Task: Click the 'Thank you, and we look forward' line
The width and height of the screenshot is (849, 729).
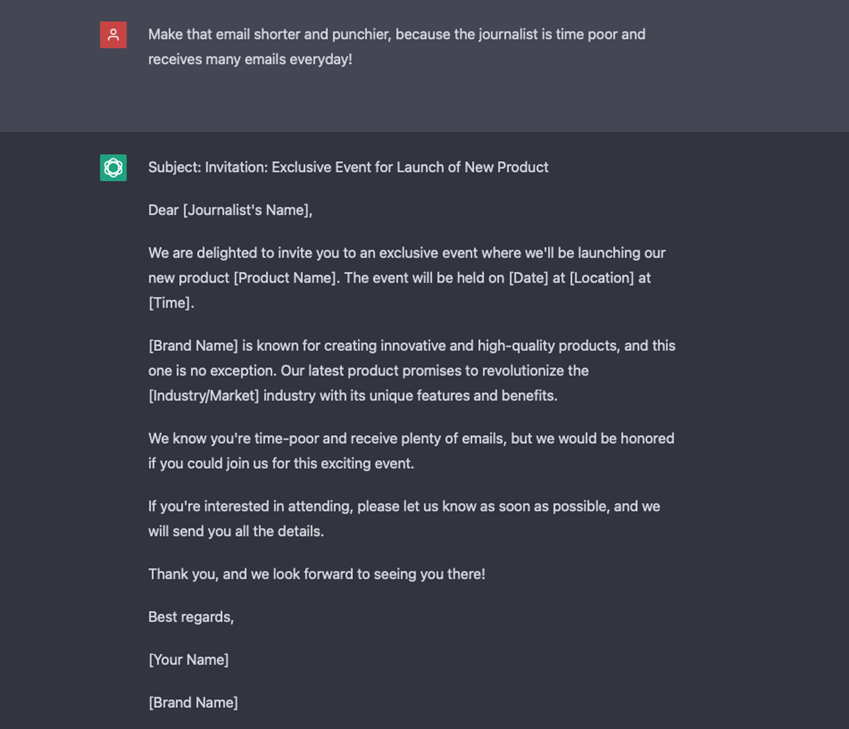Action: pos(317,574)
